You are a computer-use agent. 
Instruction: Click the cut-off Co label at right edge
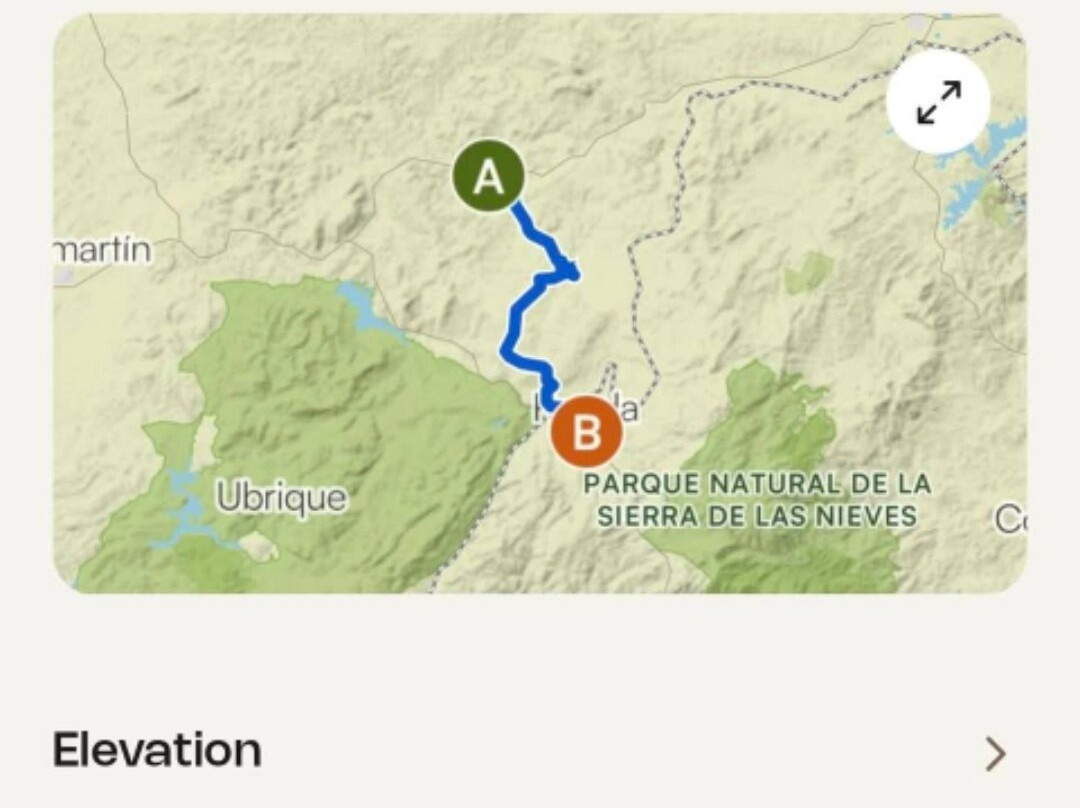[1010, 519]
